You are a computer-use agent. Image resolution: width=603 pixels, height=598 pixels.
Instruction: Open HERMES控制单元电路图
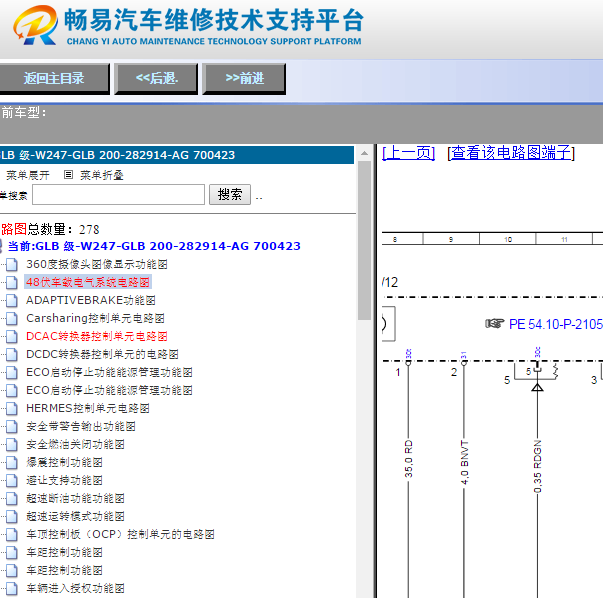(88, 408)
